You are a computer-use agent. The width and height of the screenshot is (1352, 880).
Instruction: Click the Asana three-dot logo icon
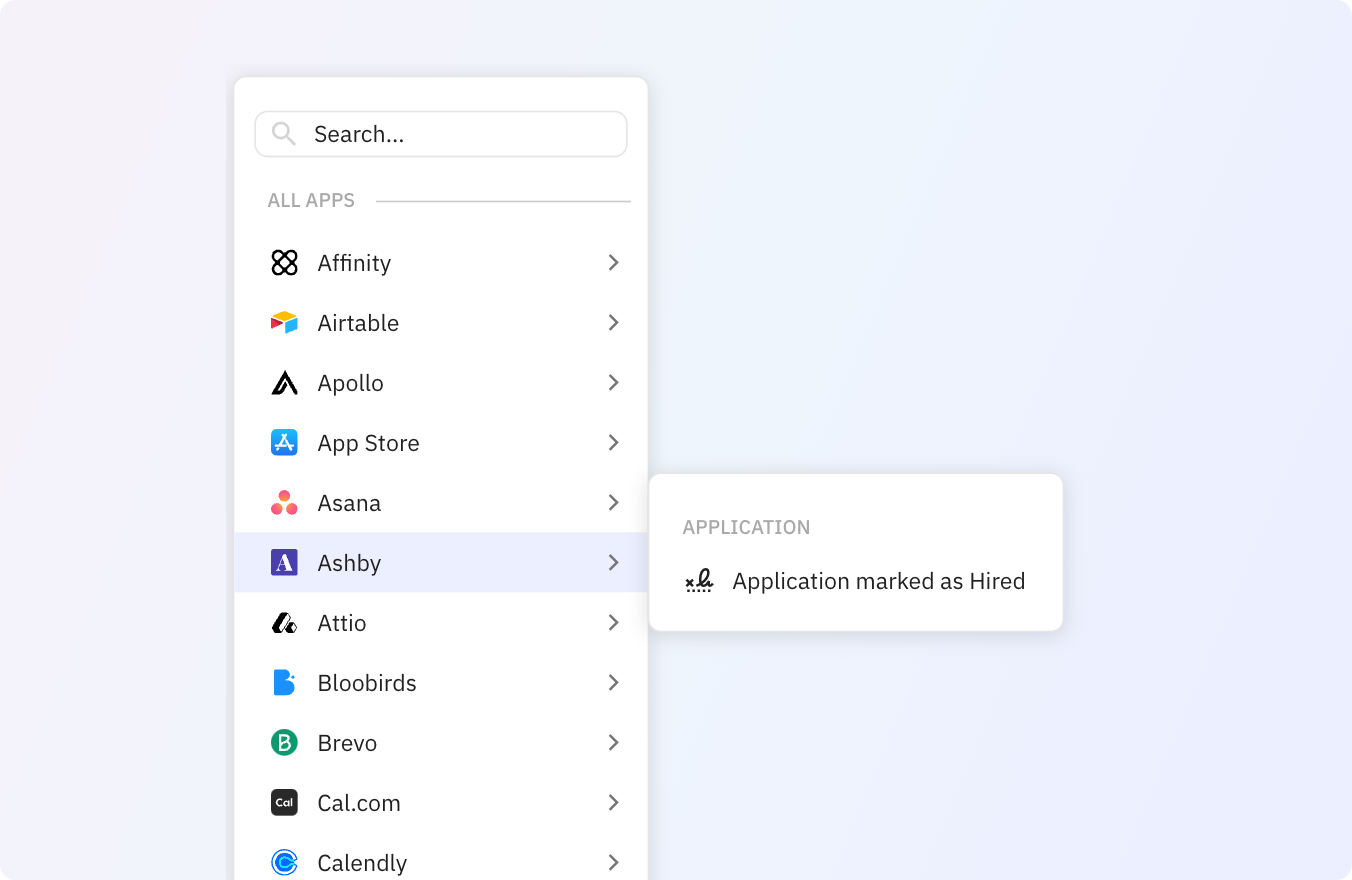(x=285, y=503)
